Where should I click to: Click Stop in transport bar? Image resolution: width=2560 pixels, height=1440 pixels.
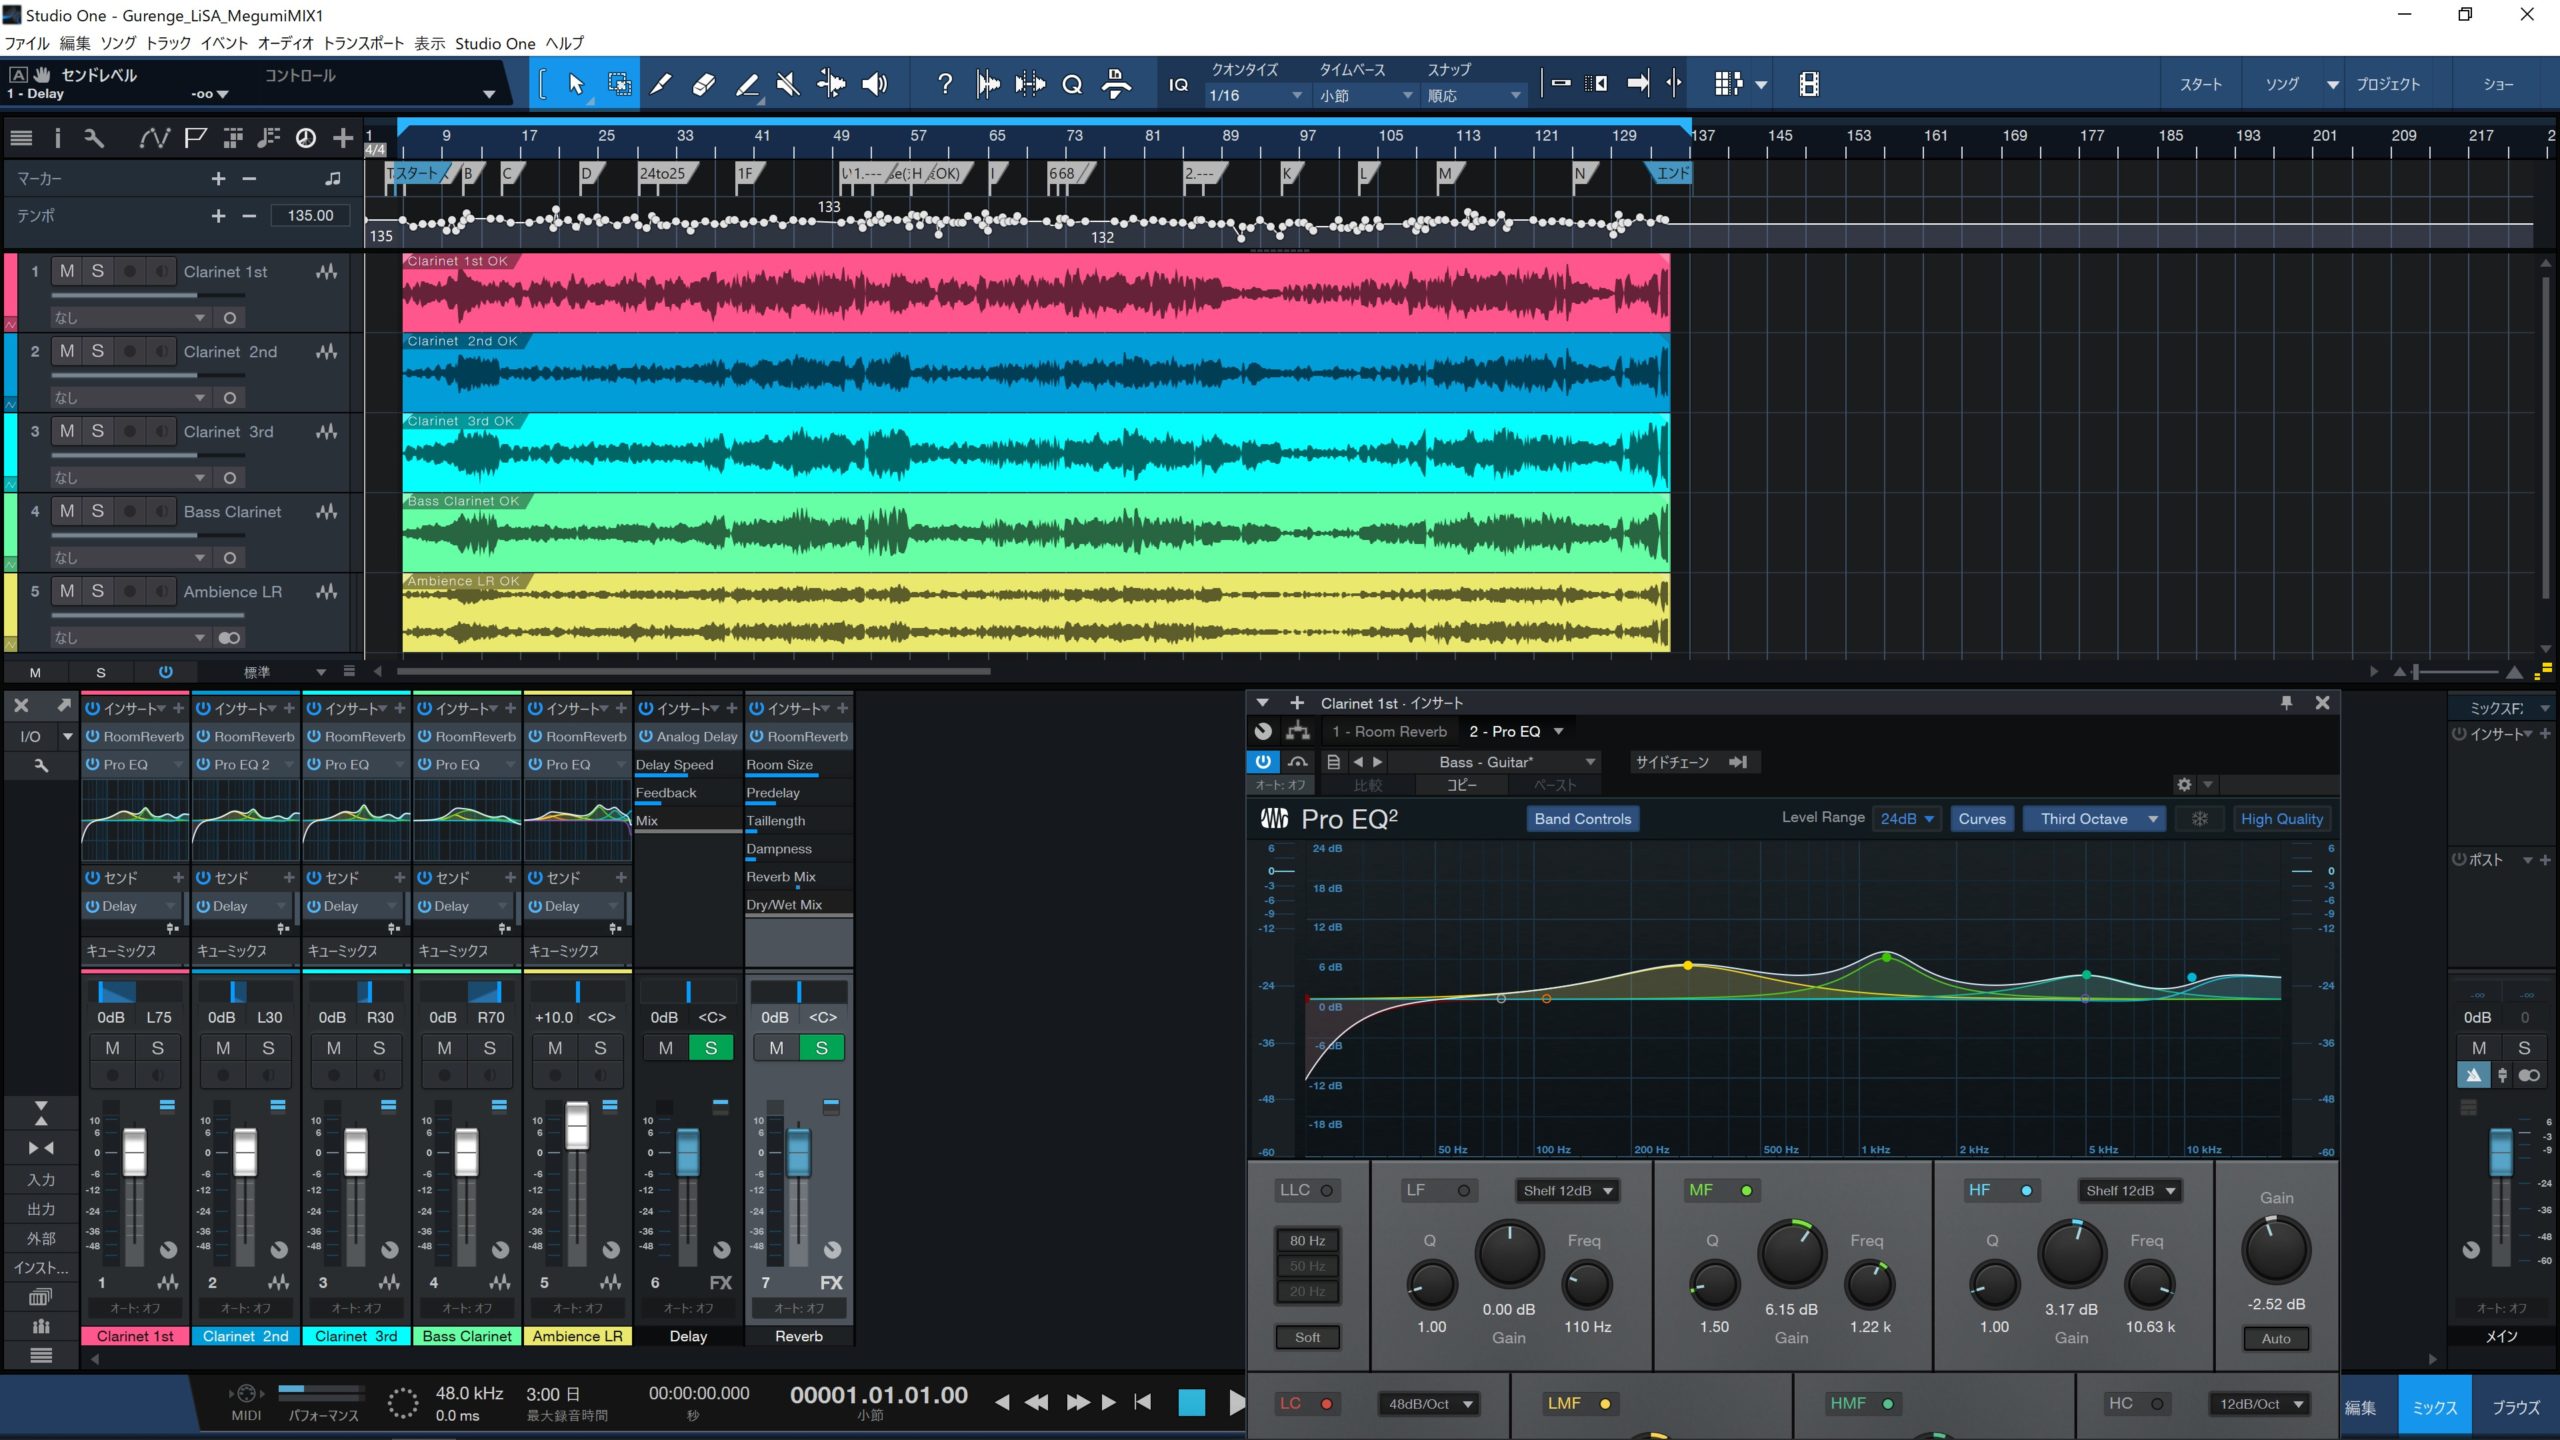(x=1191, y=1402)
